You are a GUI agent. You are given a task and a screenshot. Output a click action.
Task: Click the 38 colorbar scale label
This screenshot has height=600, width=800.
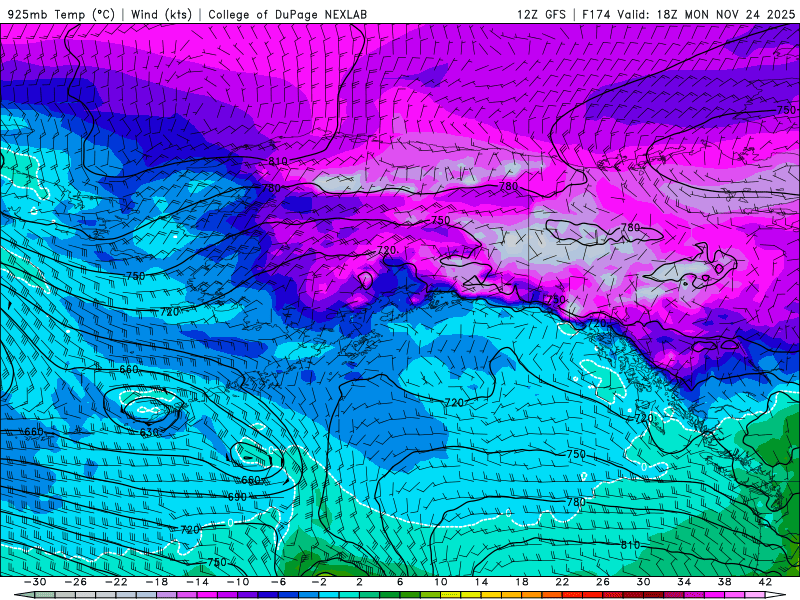724,582
